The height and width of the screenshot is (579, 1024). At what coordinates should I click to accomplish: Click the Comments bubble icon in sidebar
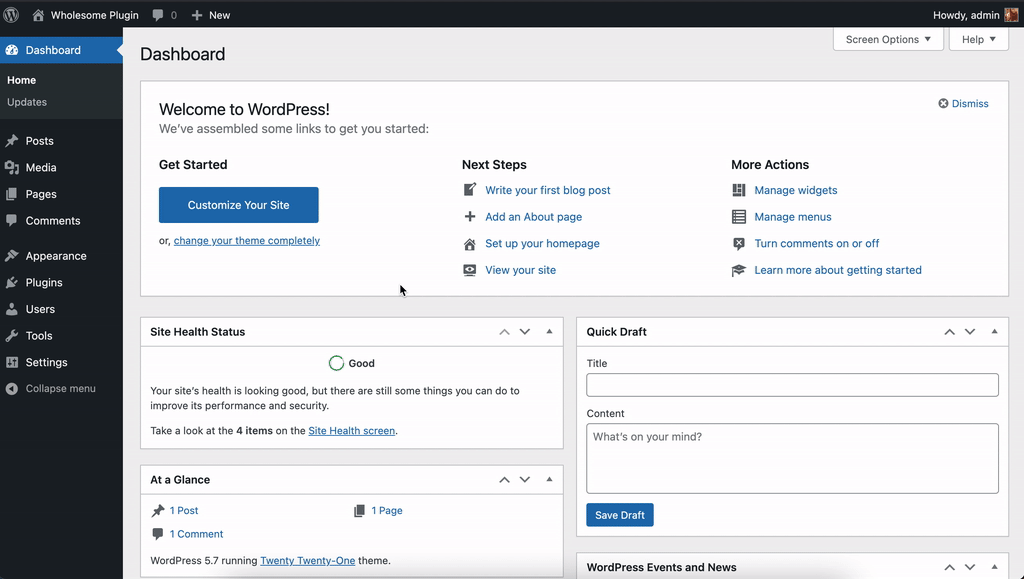pos(12,221)
